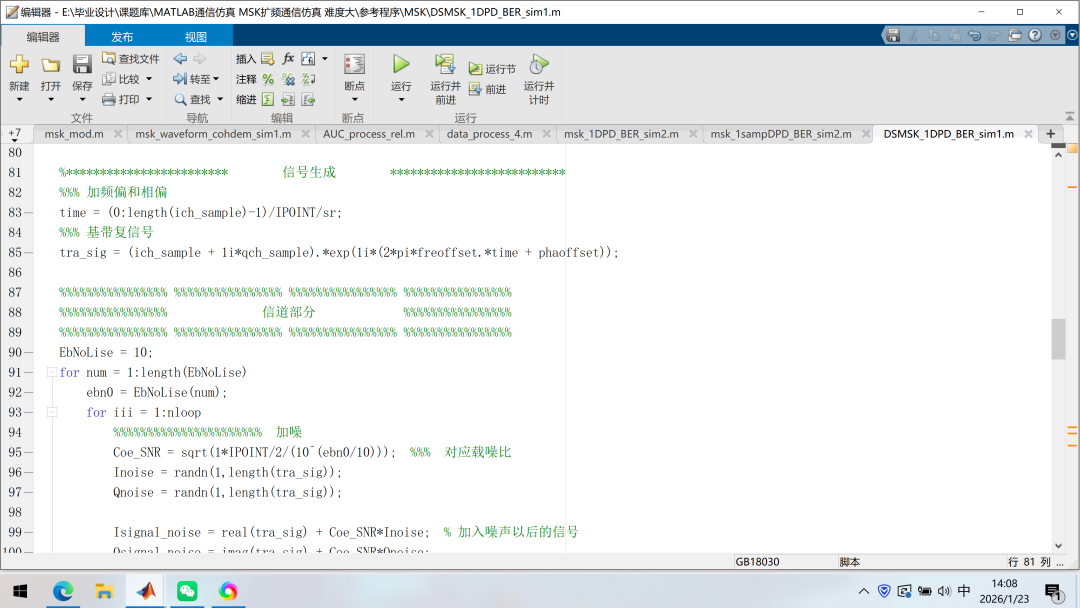Click Run and Time (运行并计时)
Image resolution: width=1080 pixels, height=608 pixels.
[539, 79]
